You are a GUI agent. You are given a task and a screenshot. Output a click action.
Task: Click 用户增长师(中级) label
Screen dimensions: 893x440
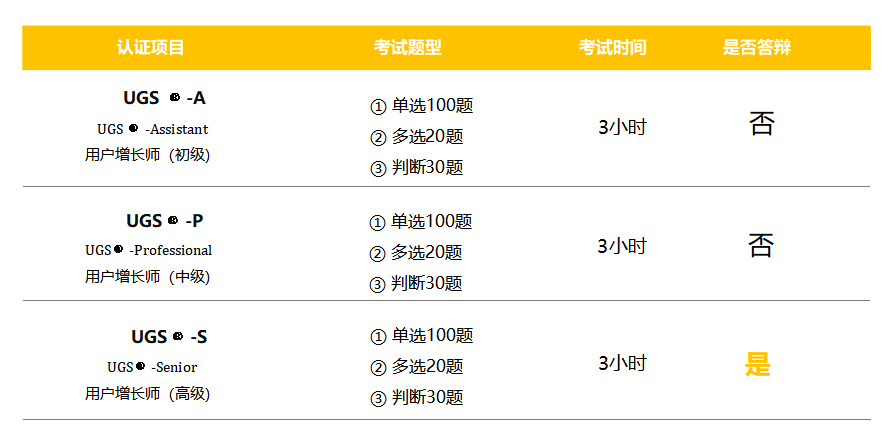[x=148, y=277]
